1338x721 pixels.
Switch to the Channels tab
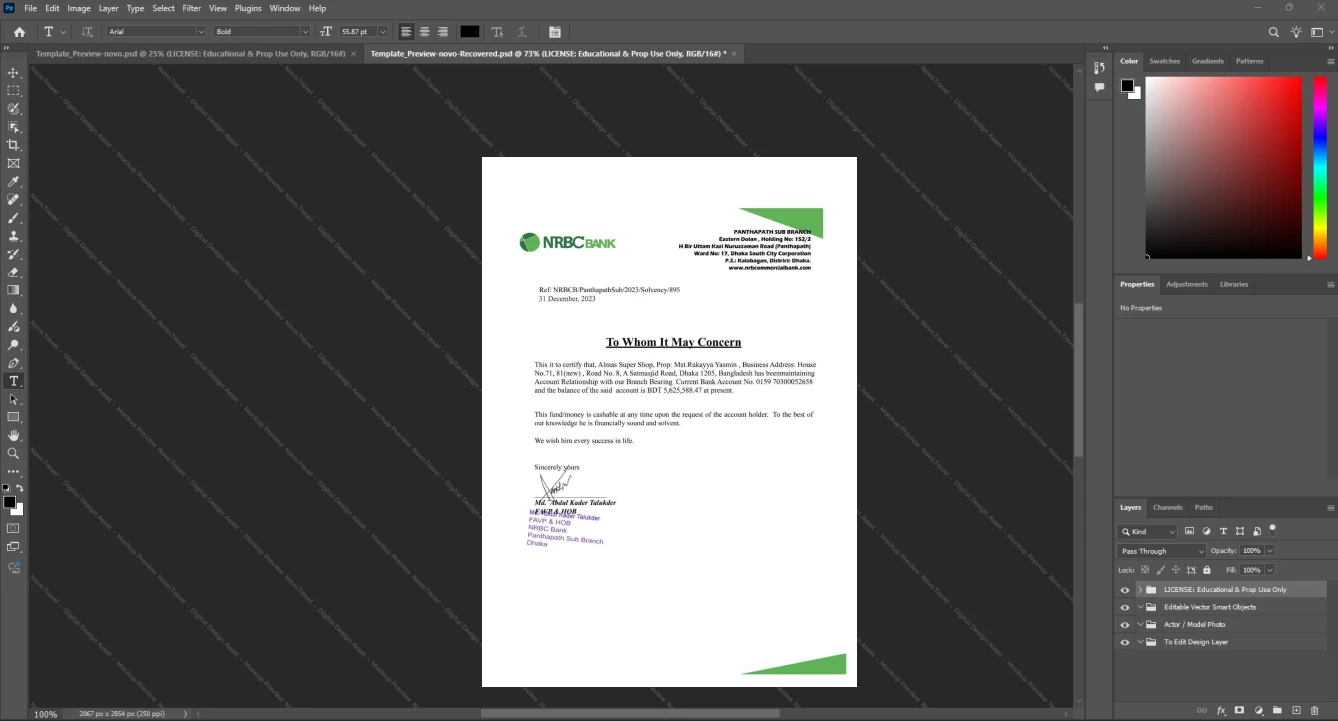click(x=1167, y=508)
